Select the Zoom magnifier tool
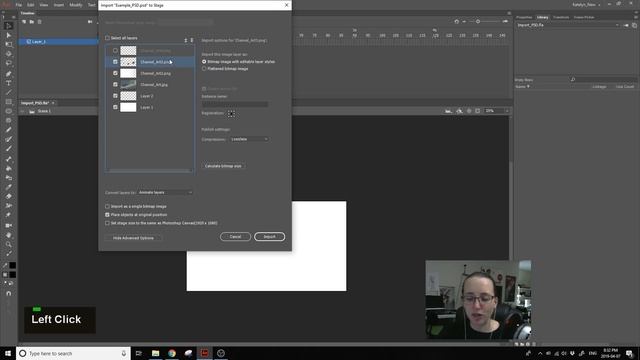This screenshot has width=640, height=360. pyautogui.click(x=9, y=244)
